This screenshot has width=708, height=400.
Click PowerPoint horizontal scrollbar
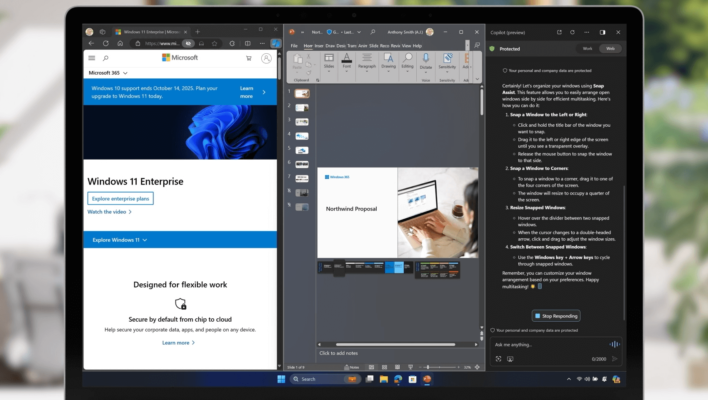point(396,344)
